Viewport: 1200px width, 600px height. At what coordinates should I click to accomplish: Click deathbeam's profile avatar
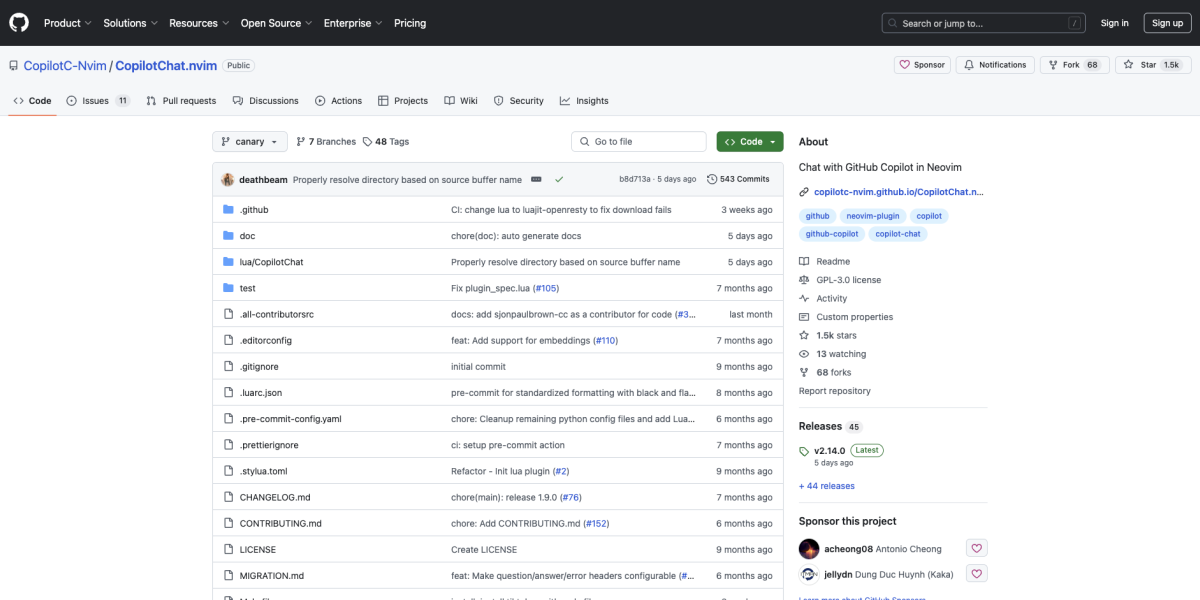(227, 179)
